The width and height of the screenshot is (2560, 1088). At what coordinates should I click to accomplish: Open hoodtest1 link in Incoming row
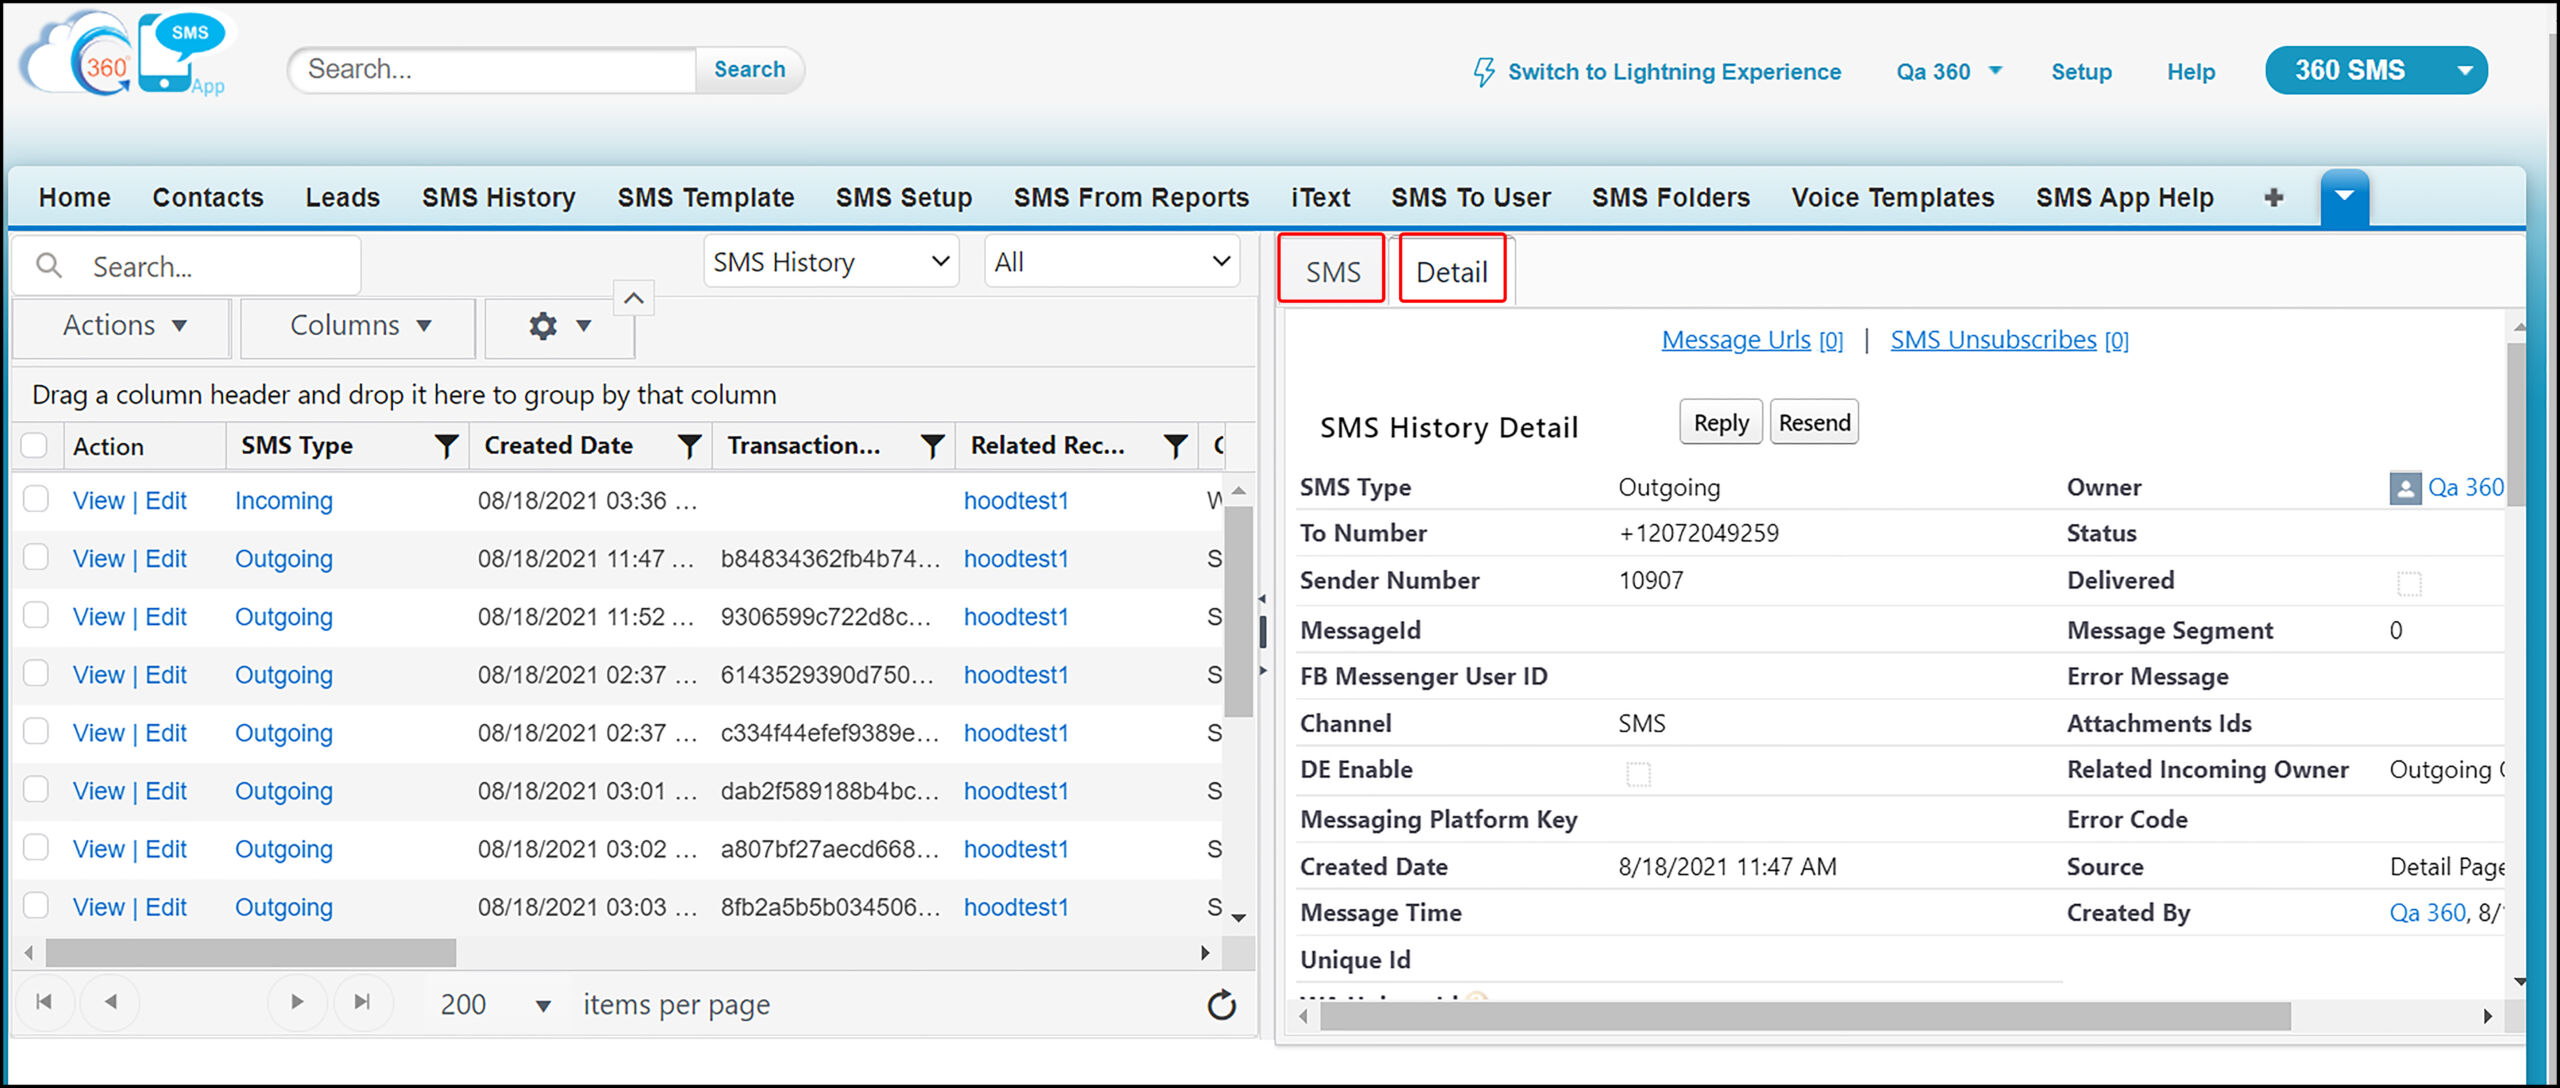point(1016,500)
